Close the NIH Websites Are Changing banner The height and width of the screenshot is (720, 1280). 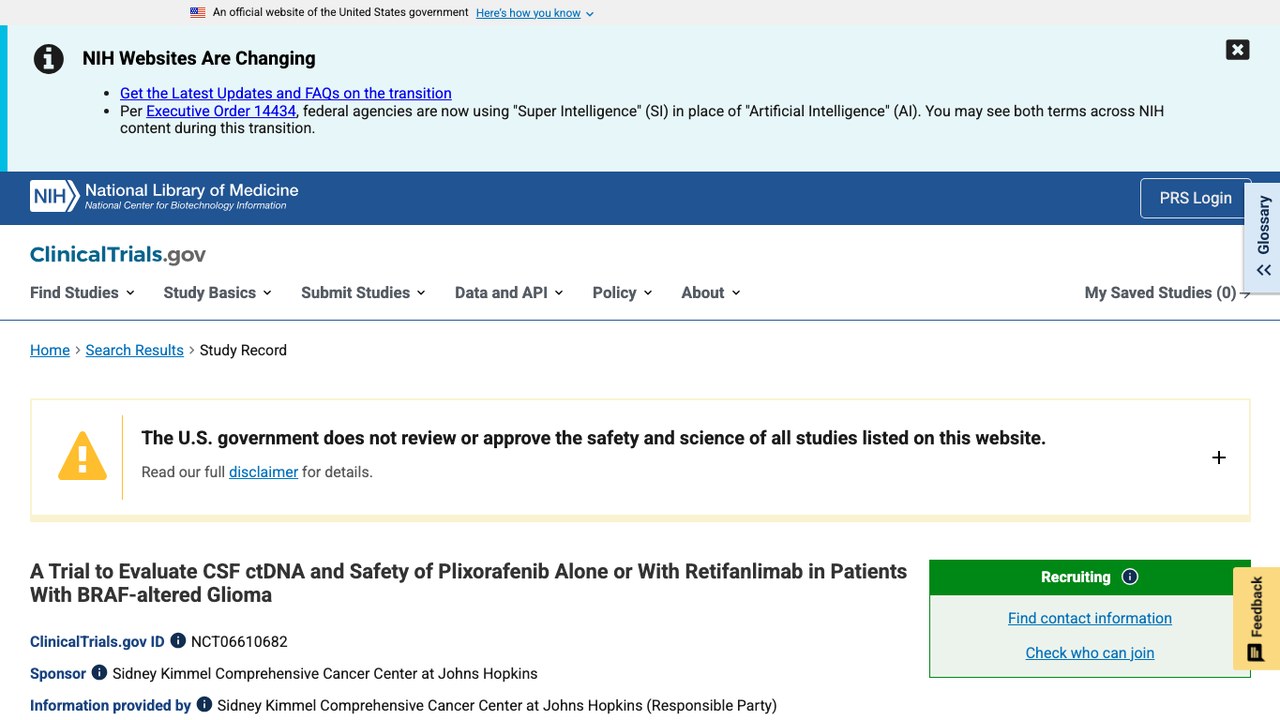tap(1237, 50)
